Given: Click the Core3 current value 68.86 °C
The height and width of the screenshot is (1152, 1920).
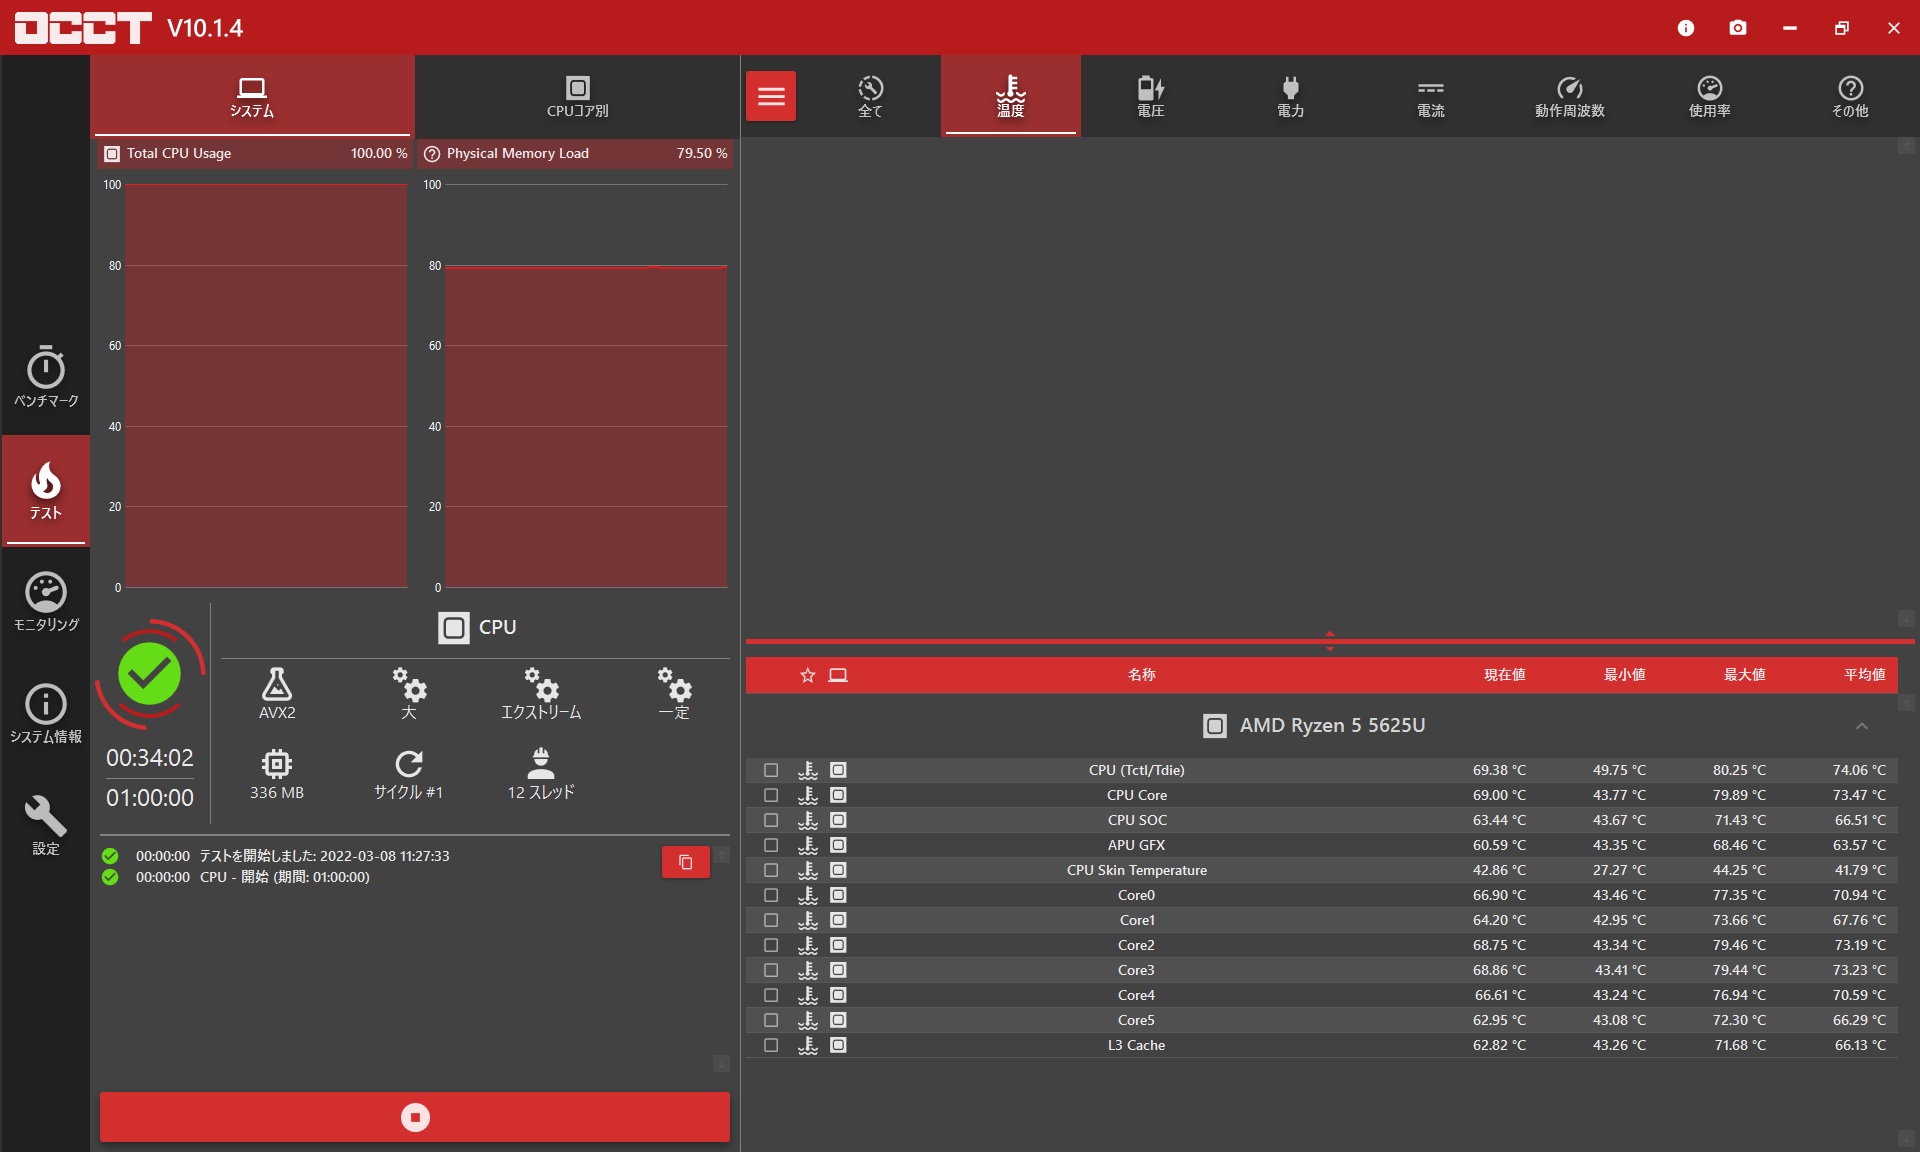Looking at the screenshot, I should [x=1499, y=970].
